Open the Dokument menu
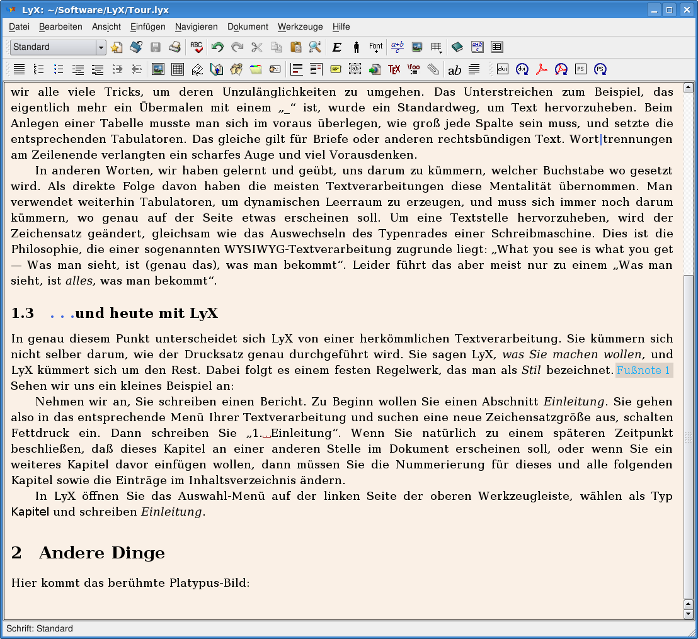 pyautogui.click(x=248, y=27)
